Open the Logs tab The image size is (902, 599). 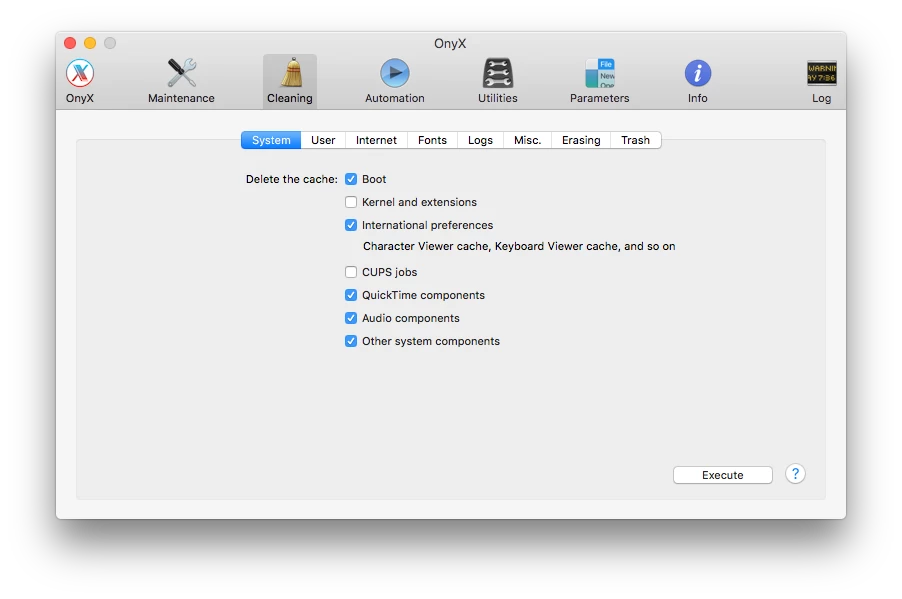[480, 140]
